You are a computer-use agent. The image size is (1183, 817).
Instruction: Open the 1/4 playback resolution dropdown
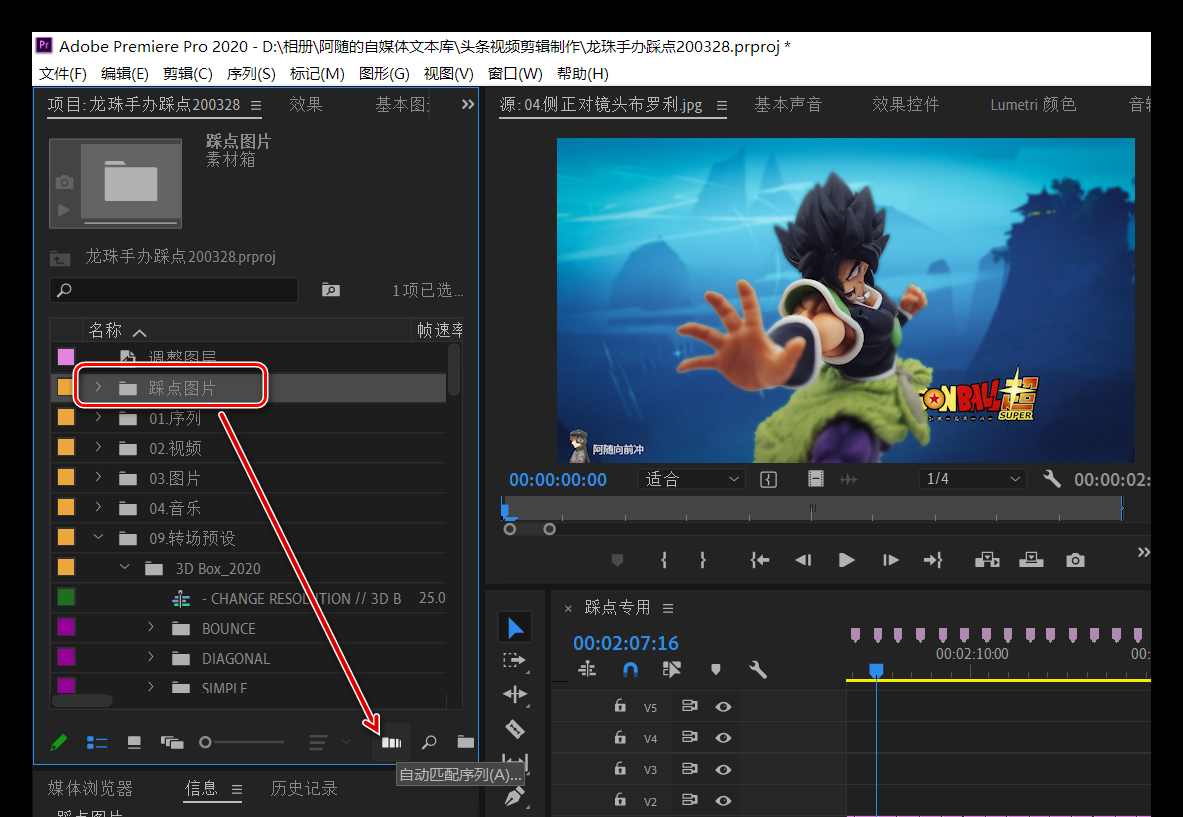pos(973,479)
